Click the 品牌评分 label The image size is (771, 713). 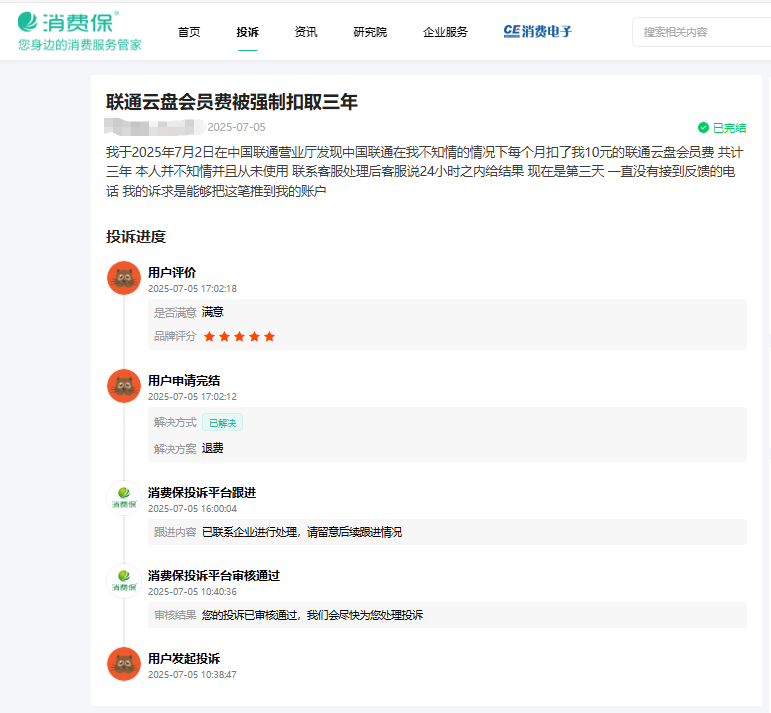[175, 336]
